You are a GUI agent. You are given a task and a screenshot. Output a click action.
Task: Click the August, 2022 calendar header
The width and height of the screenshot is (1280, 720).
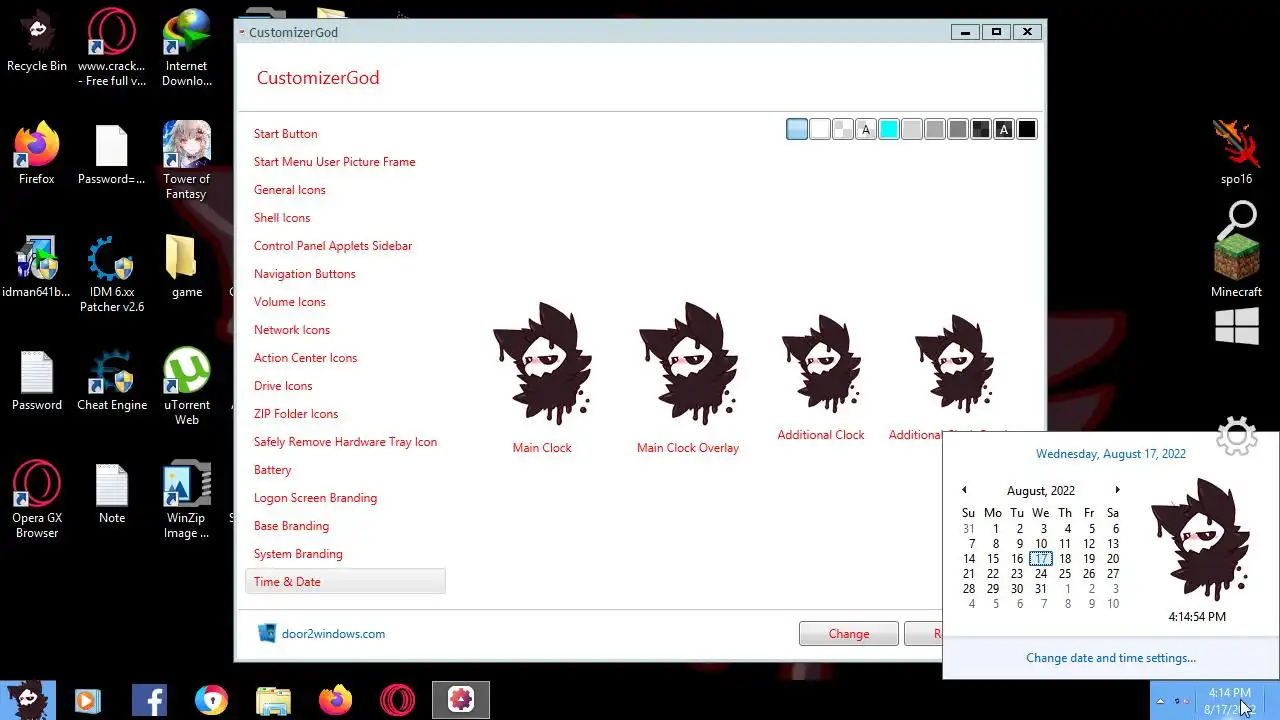[1041, 491]
